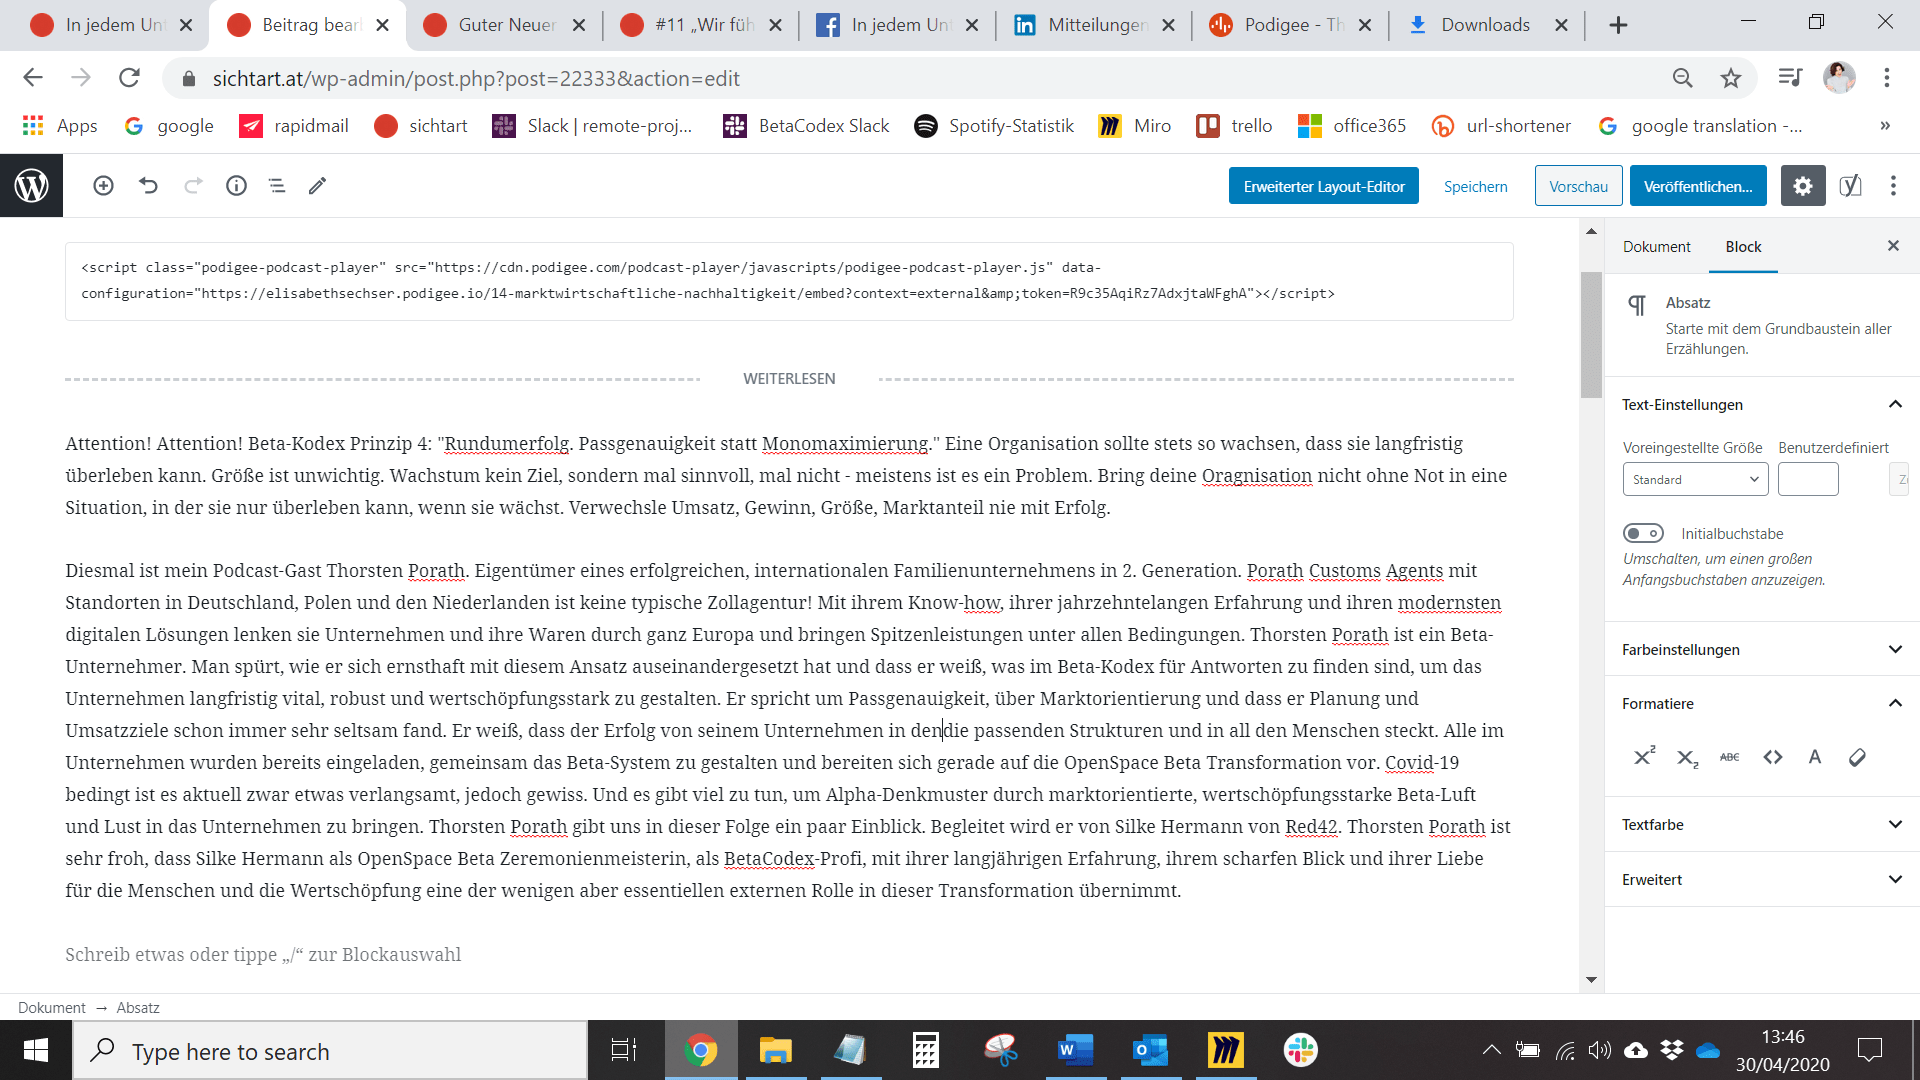The width and height of the screenshot is (1920, 1080).
Task: Open the browser zoom magnifier icon
Action: pos(1683,78)
